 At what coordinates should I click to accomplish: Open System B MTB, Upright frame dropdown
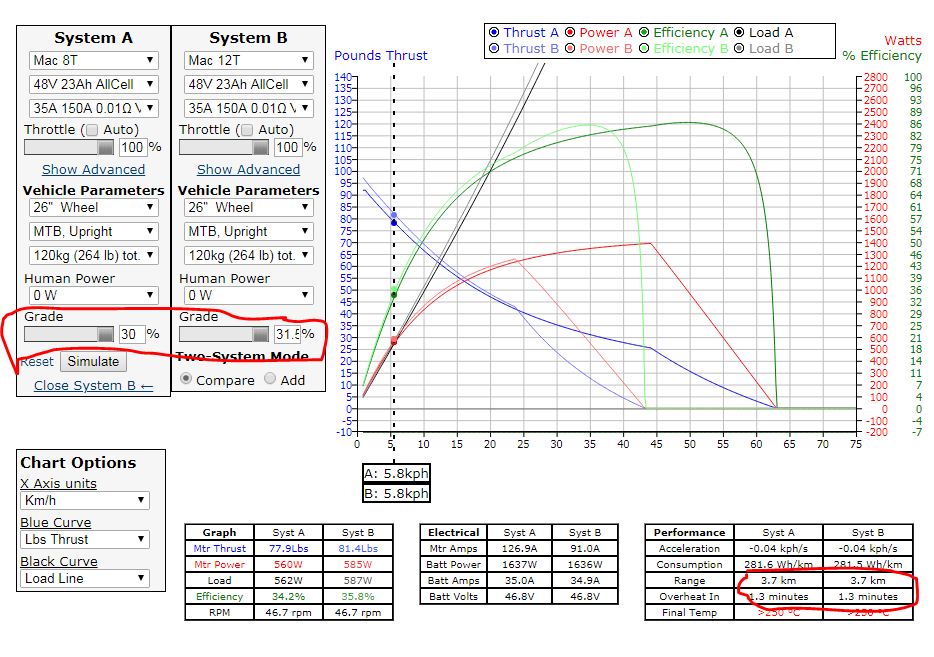pos(248,231)
